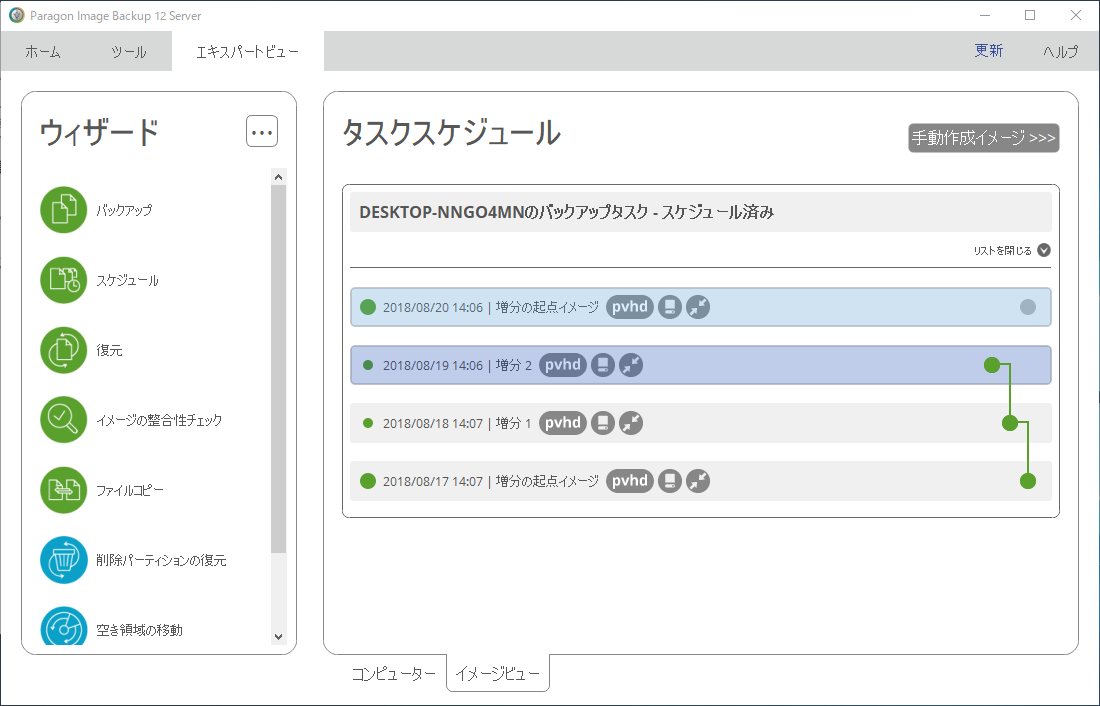Open the ヘルプ menu

[1060, 52]
